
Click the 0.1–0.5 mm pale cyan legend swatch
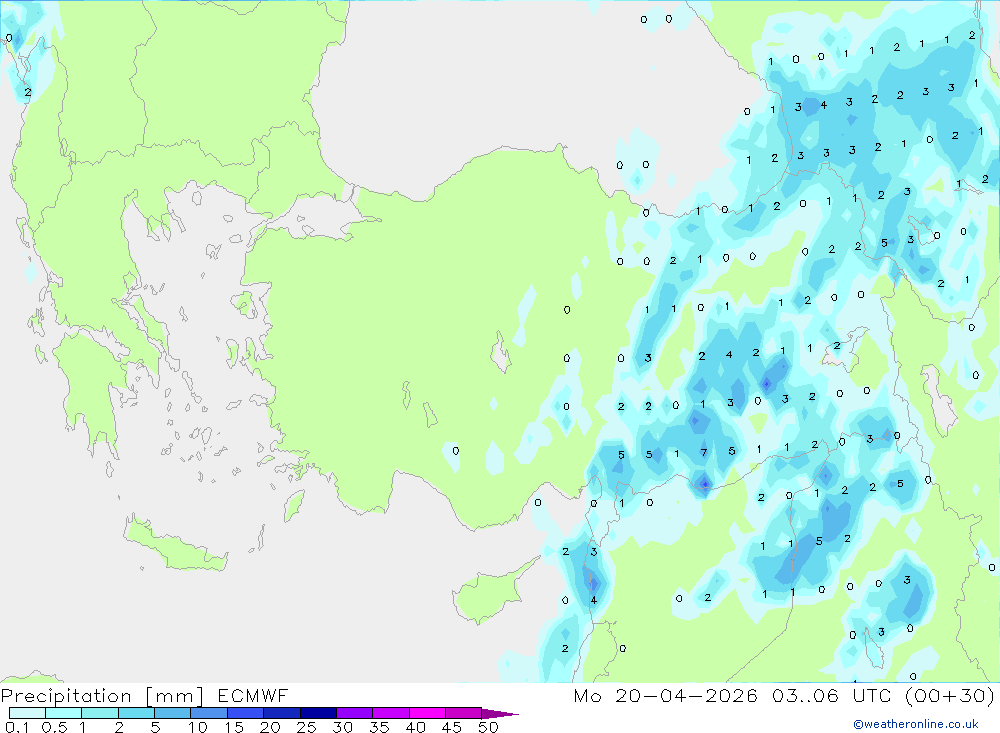pos(27,713)
